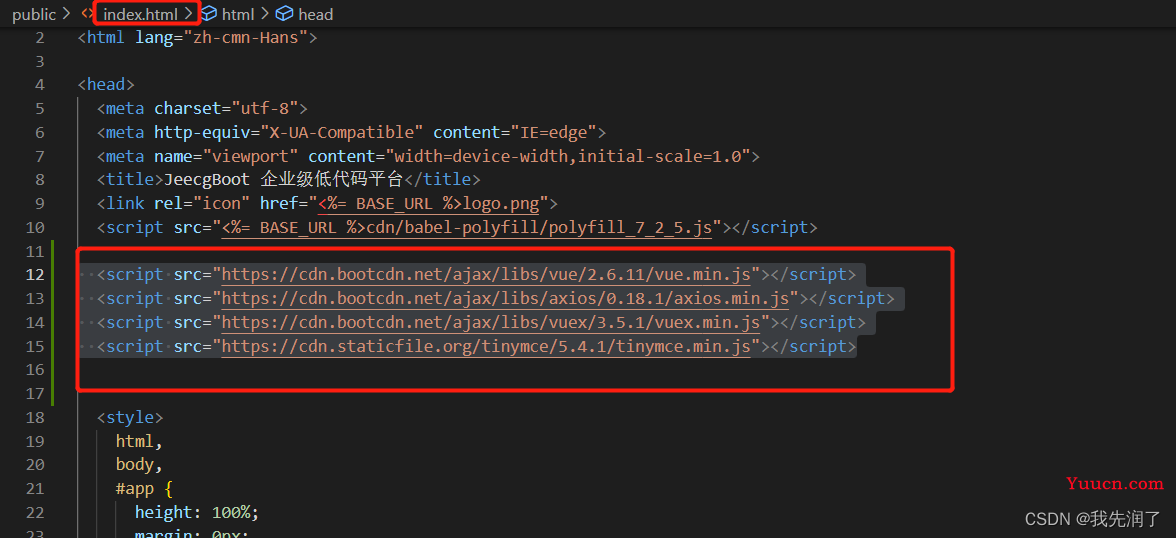Select line number 15 in the gutter
1176x538 pixels.
(35, 347)
